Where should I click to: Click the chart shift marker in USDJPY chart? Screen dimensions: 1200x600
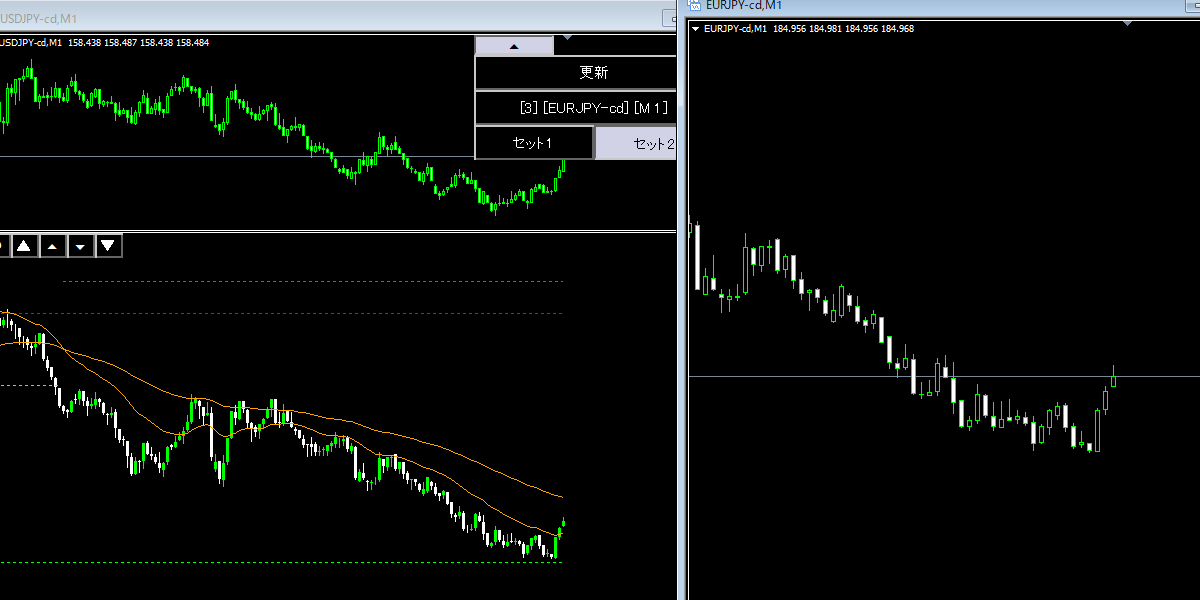point(567,38)
